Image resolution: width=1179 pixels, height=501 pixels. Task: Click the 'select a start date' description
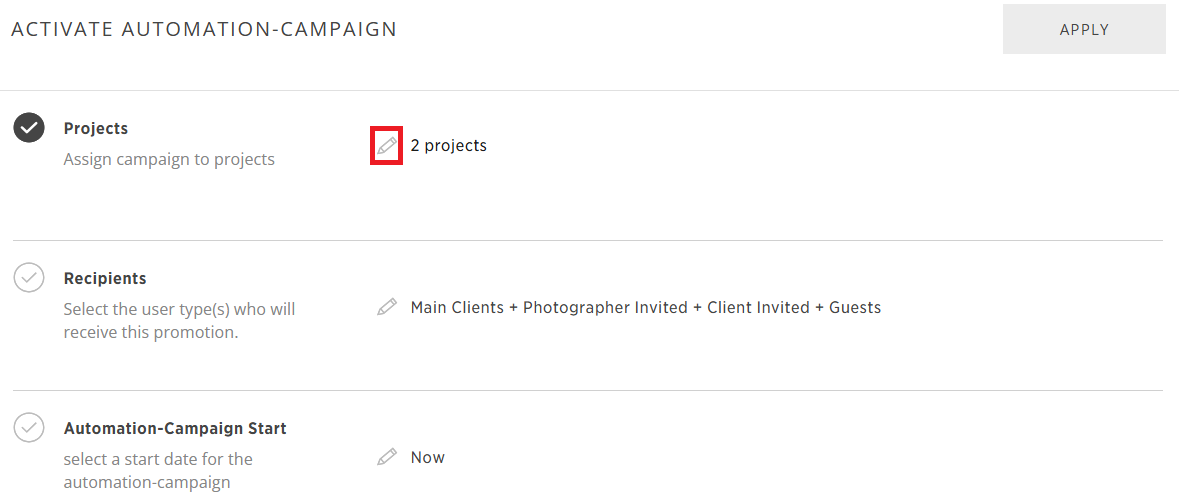(x=159, y=470)
